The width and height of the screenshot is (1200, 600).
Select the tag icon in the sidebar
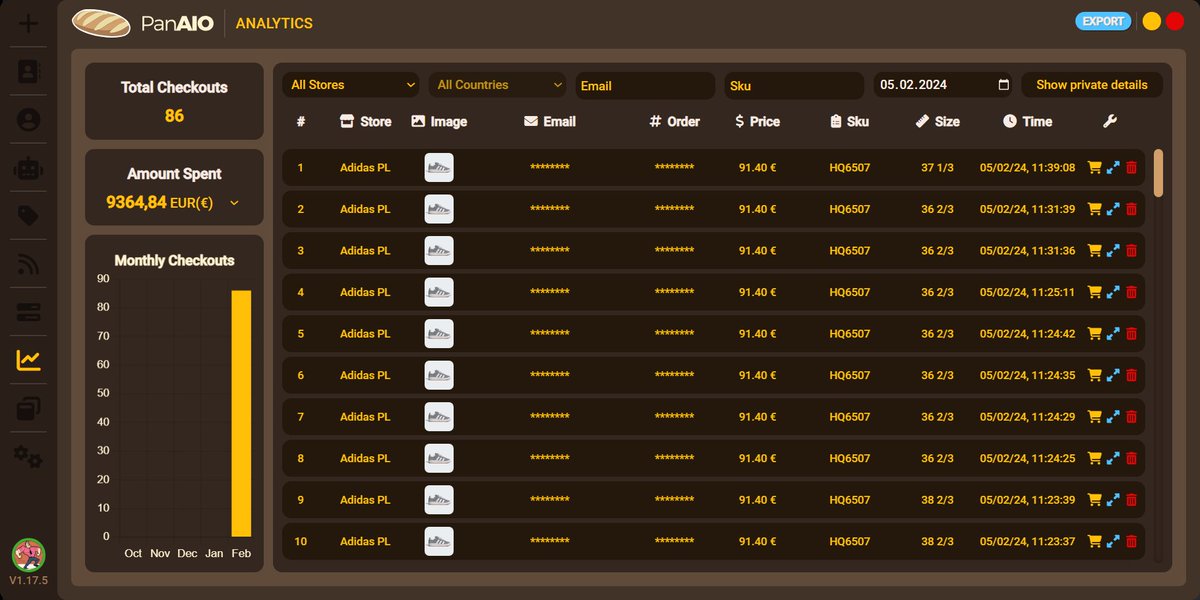(x=27, y=216)
